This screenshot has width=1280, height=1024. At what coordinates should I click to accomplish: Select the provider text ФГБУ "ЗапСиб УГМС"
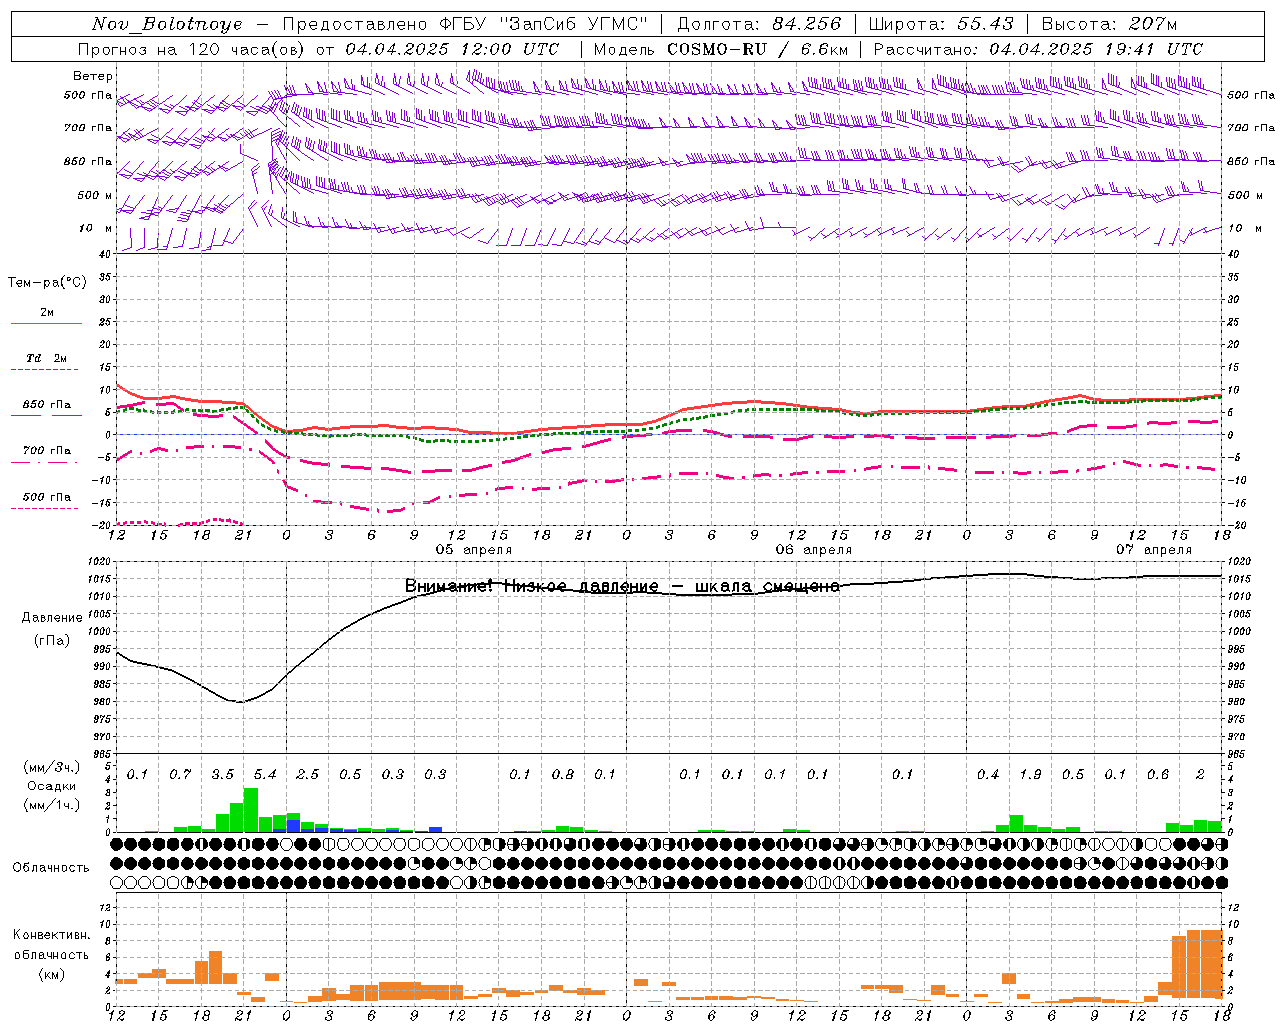(x=543, y=24)
